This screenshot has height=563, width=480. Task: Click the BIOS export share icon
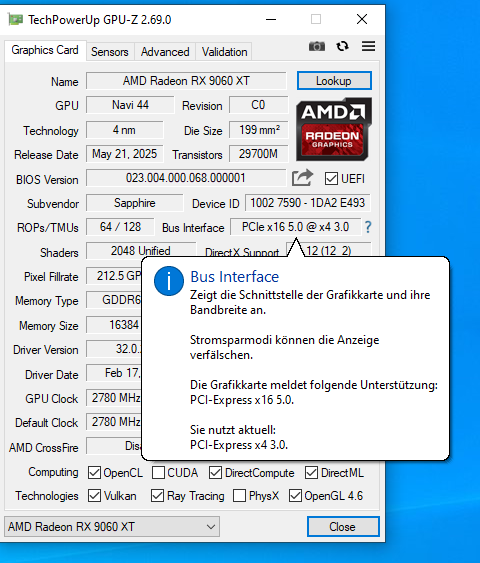302,178
